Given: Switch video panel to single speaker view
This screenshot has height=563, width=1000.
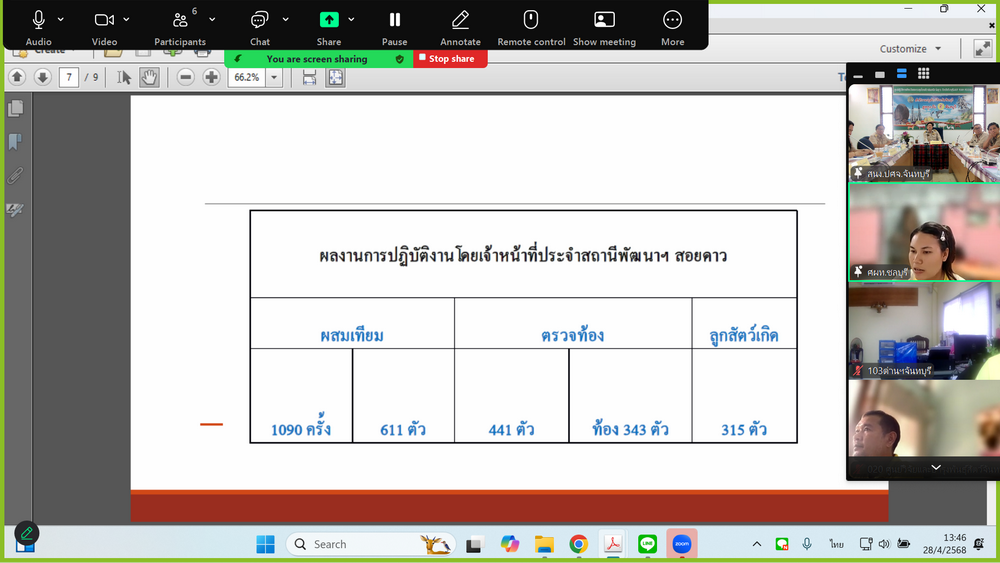Looking at the screenshot, I should [880, 74].
